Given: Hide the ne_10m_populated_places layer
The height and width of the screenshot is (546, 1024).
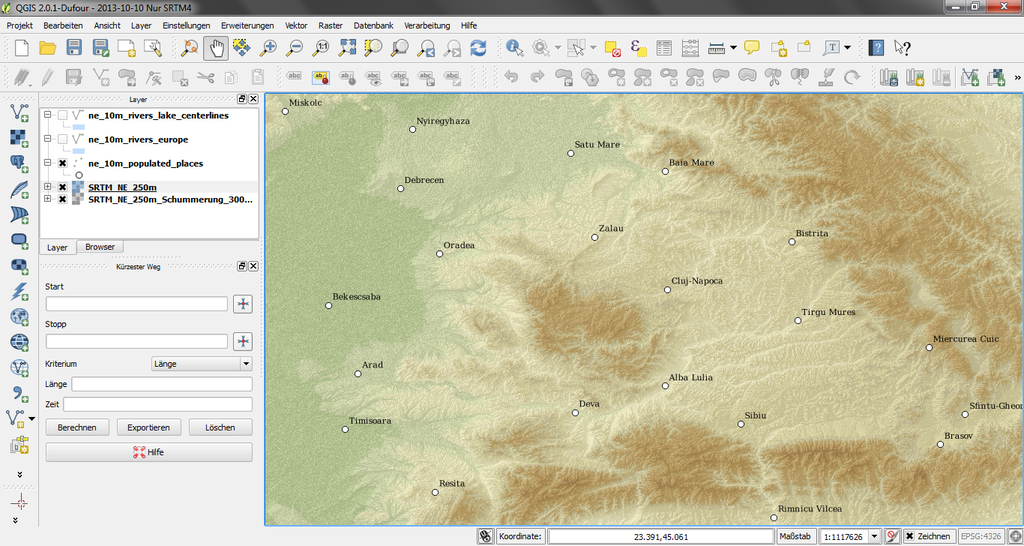Looking at the screenshot, I should [63, 163].
